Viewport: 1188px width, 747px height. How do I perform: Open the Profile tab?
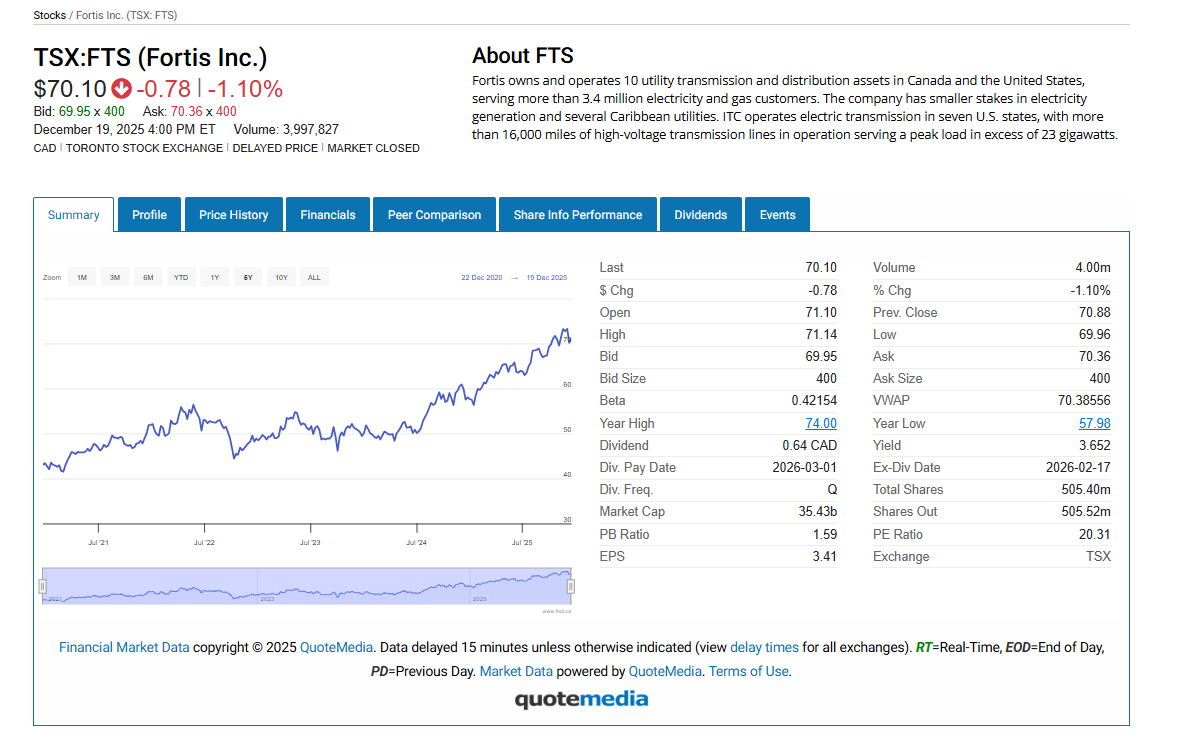coord(149,215)
